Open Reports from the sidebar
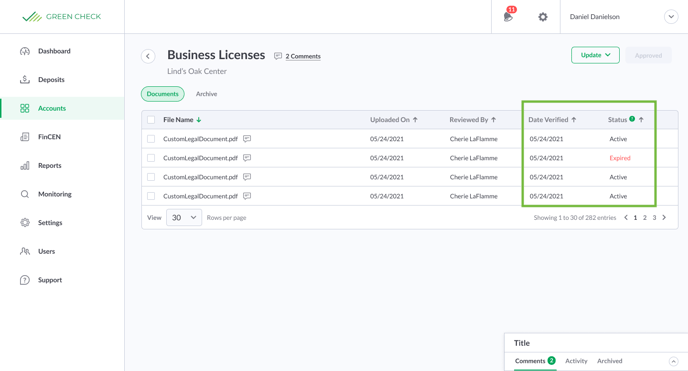 tap(50, 165)
